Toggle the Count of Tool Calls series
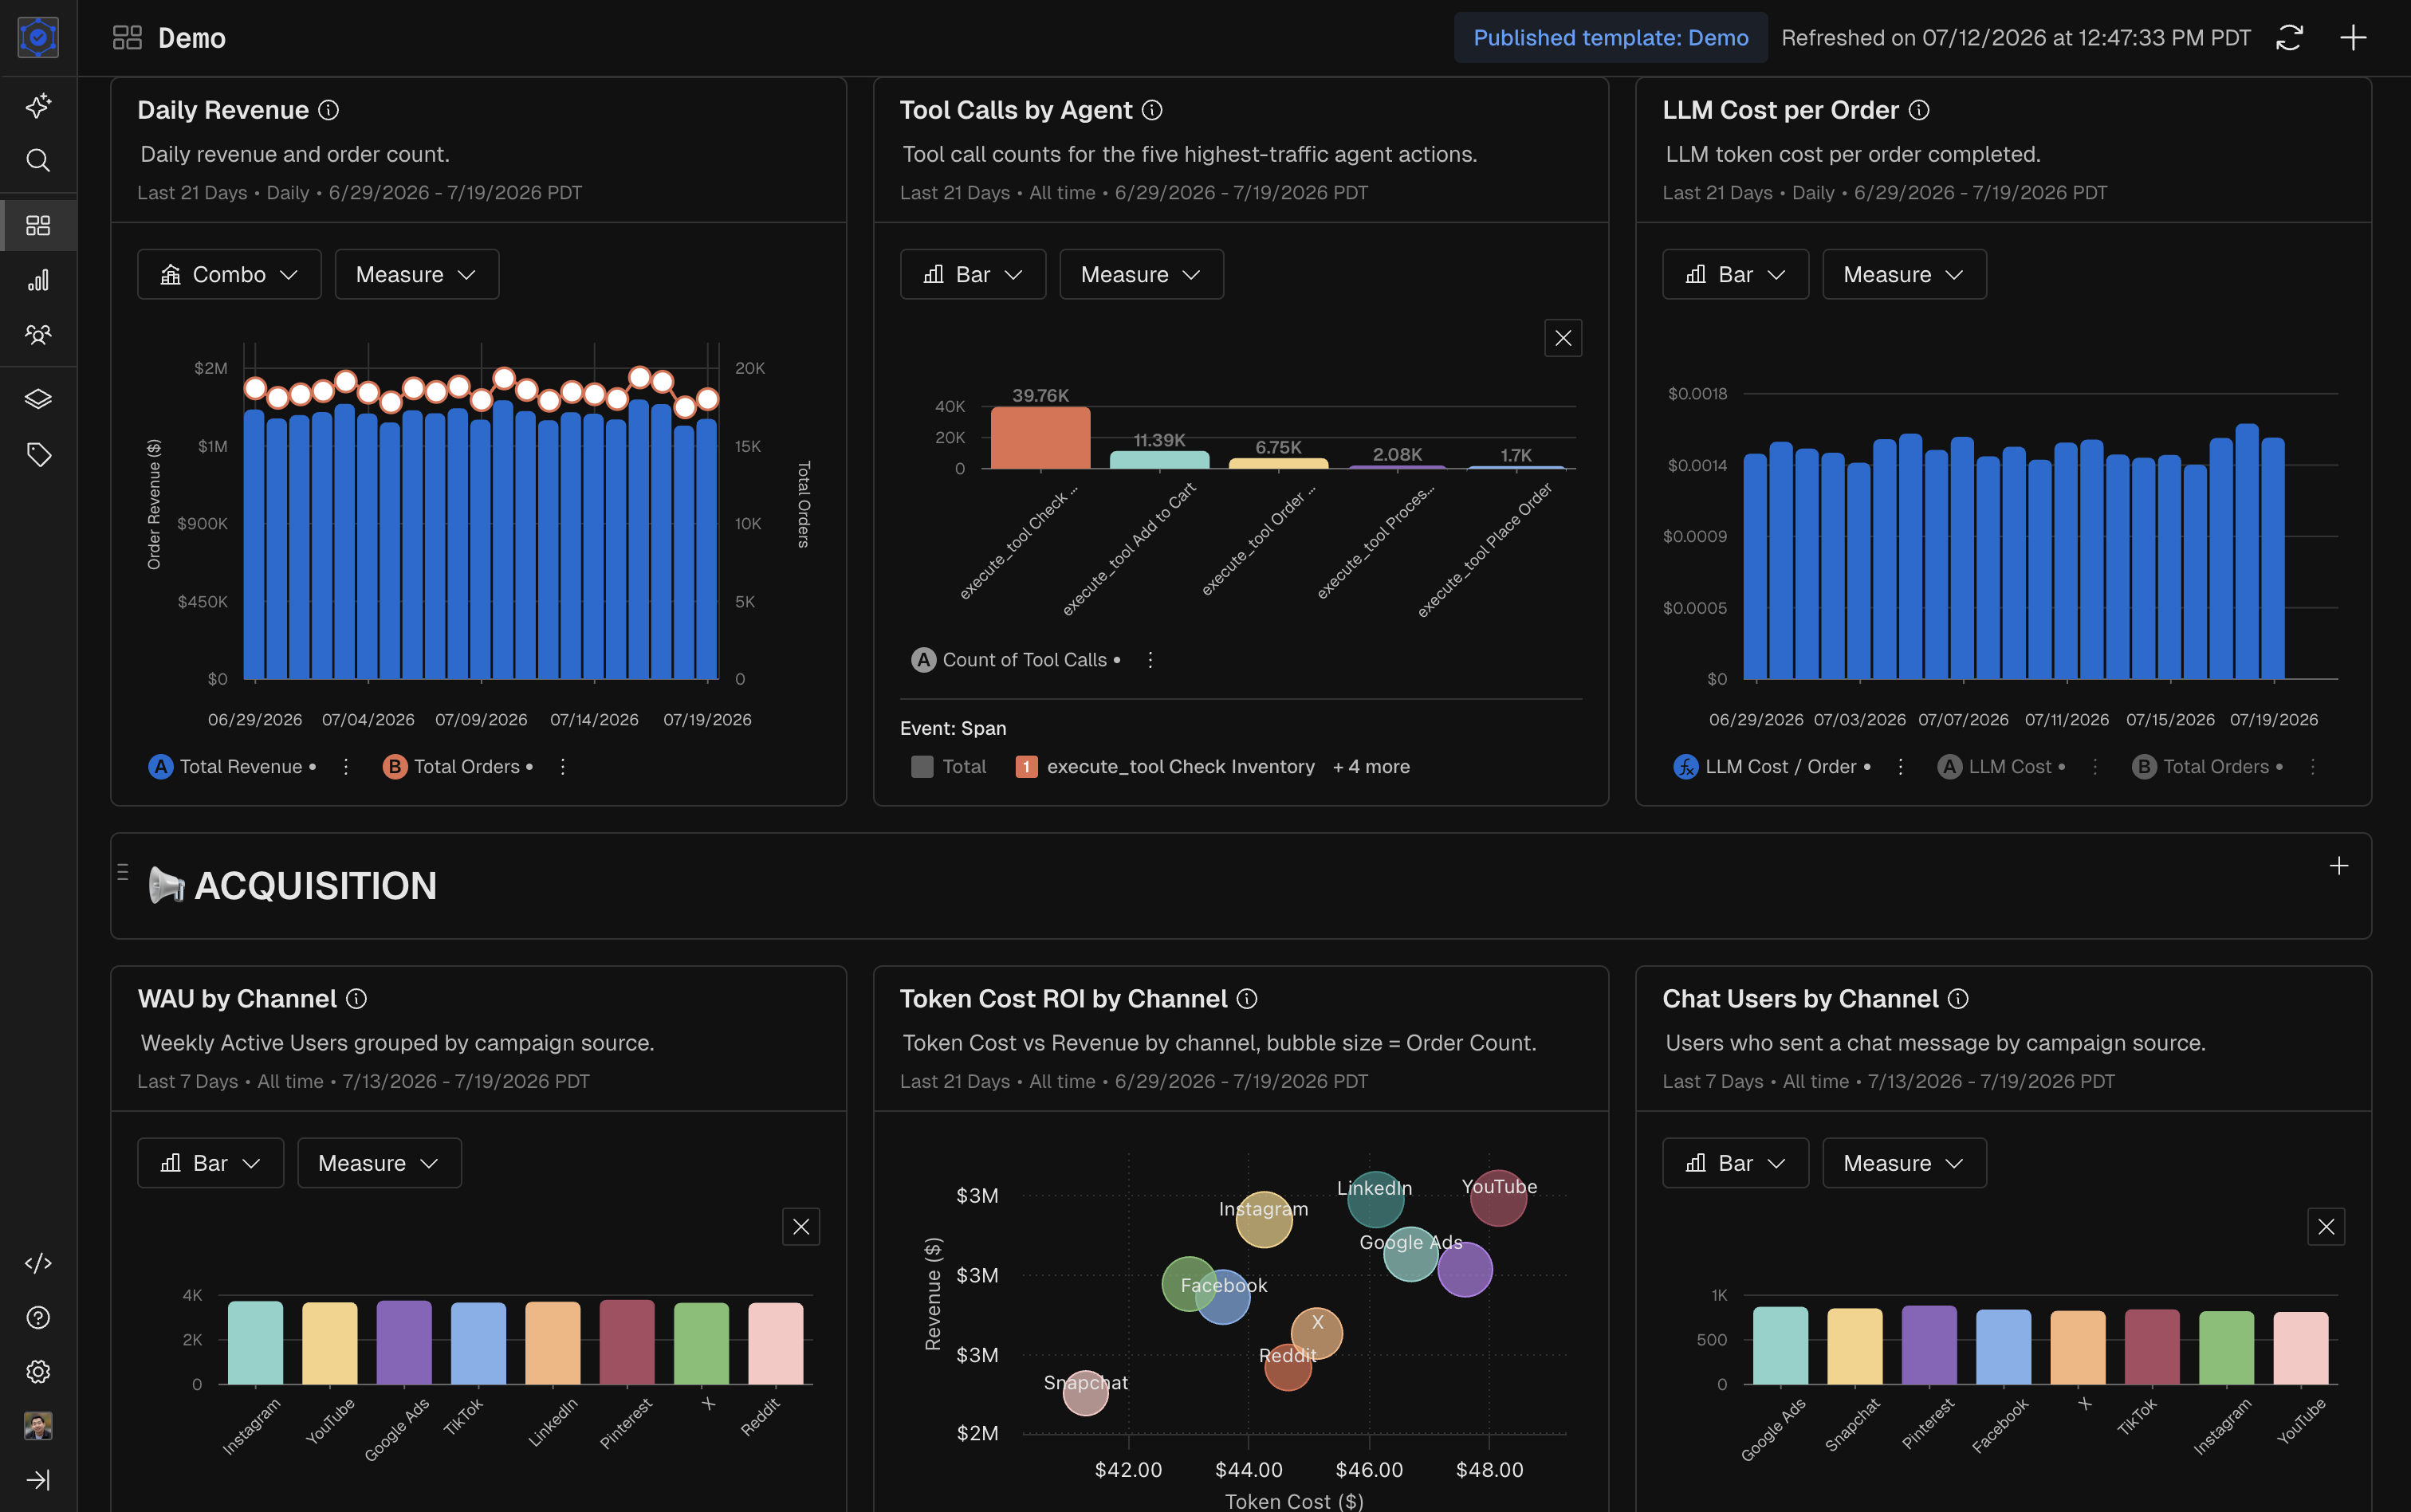This screenshot has height=1512, width=2411. click(1016, 660)
